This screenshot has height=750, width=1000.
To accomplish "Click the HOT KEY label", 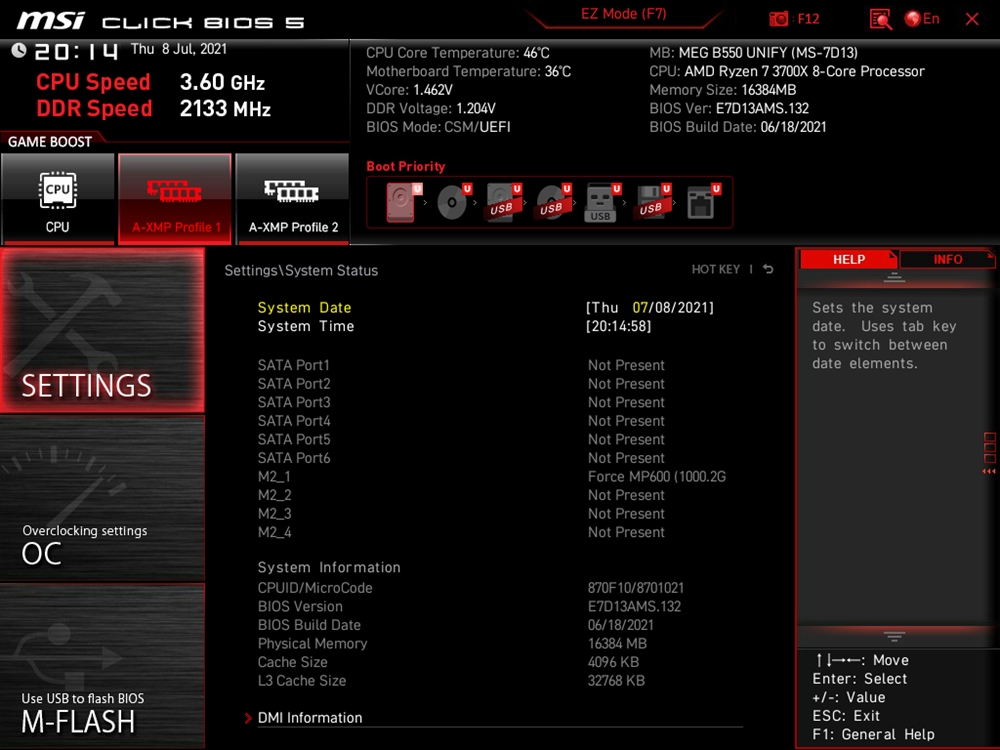I will click(716, 269).
